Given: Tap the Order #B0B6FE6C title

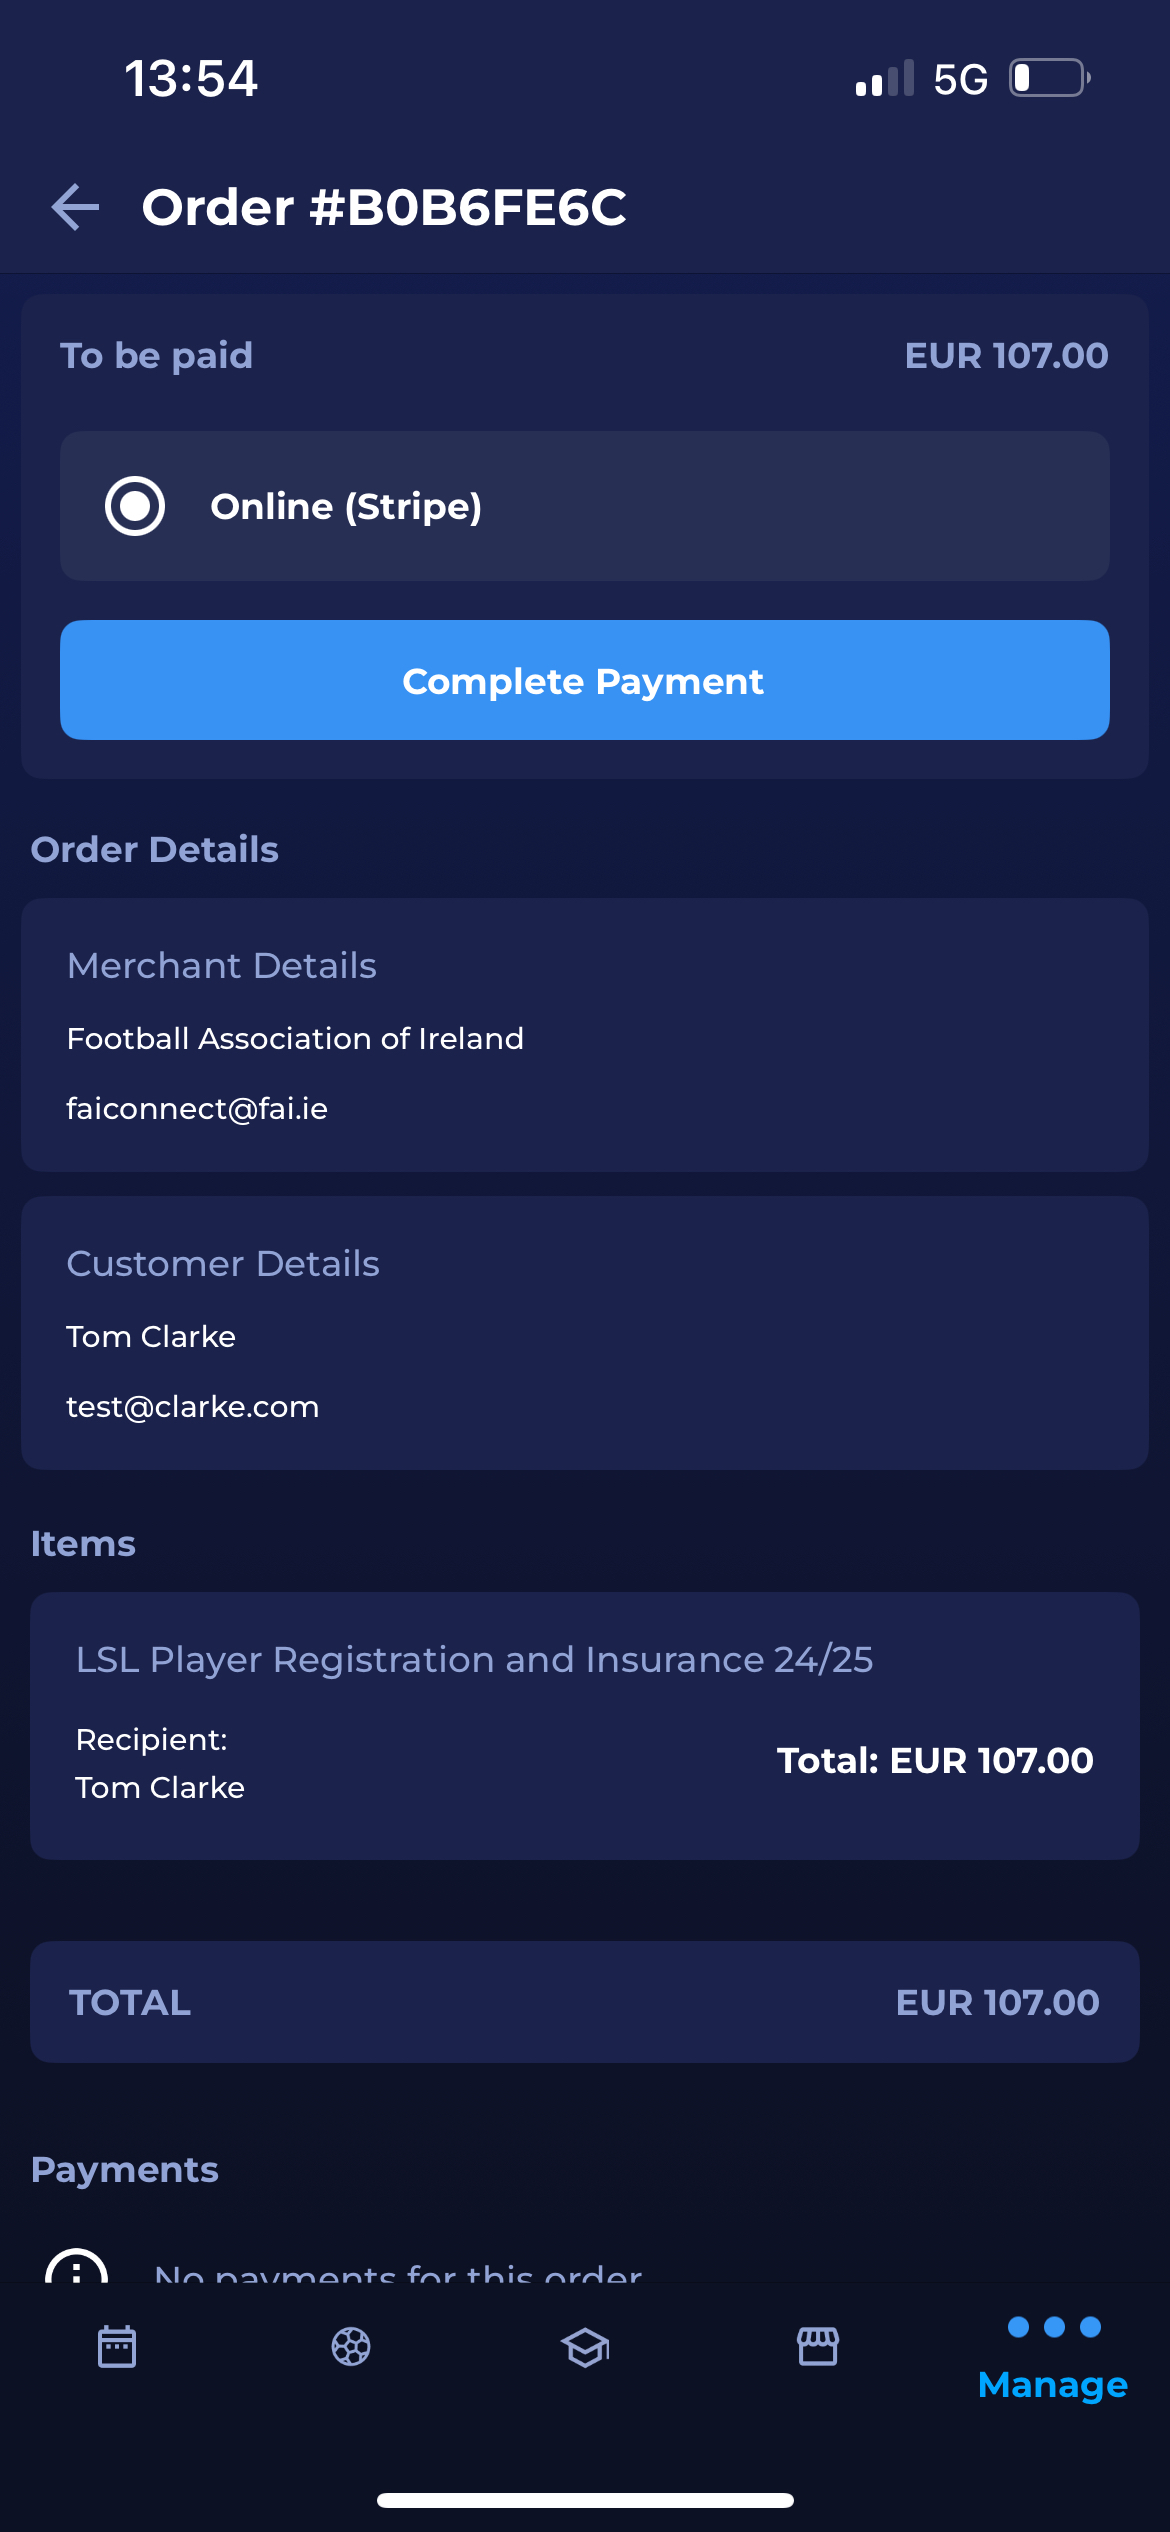Looking at the screenshot, I should (x=384, y=207).
